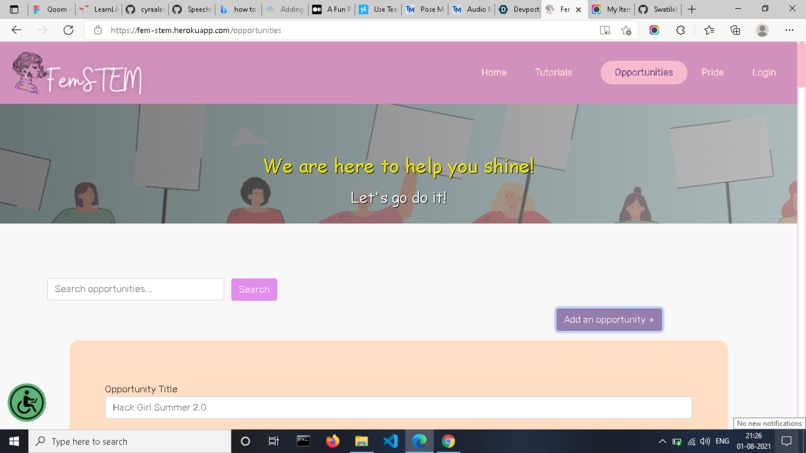
Task: Open Task View on taskbar
Action: tap(273, 441)
